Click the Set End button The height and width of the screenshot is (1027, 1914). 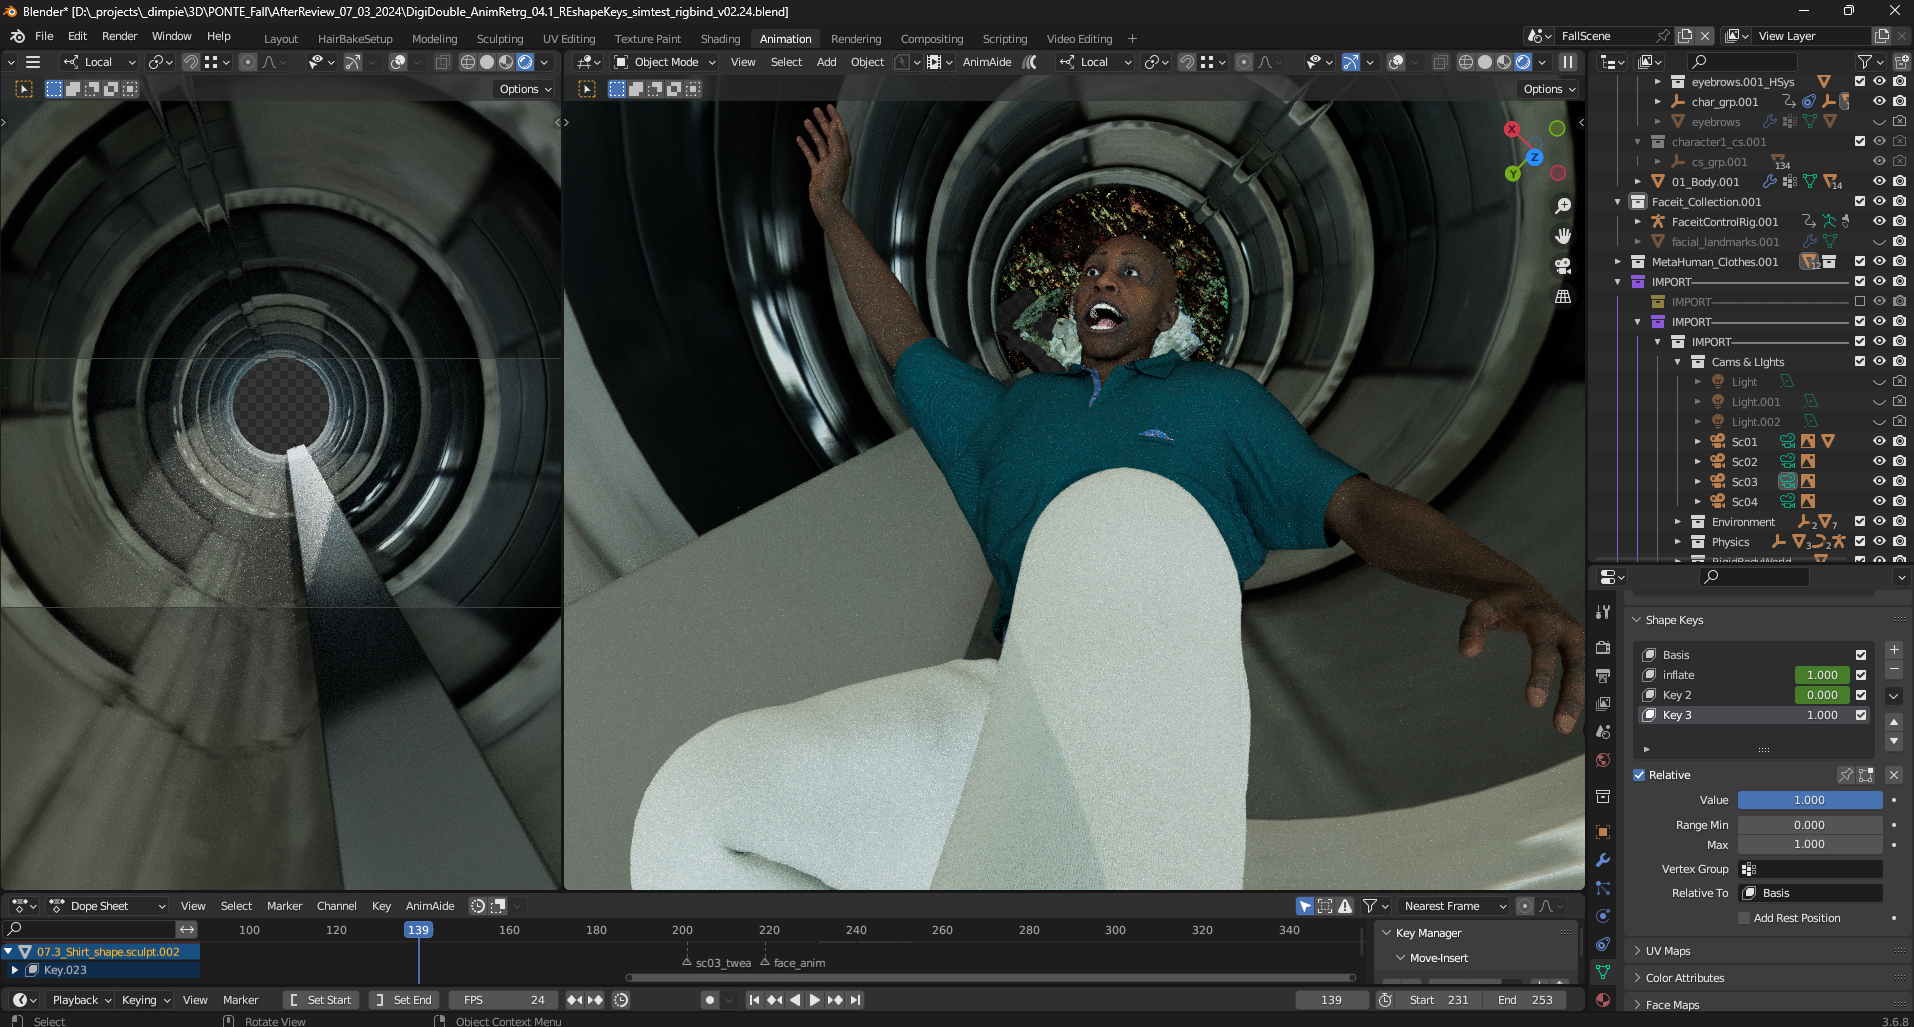(x=403, y=1000)
